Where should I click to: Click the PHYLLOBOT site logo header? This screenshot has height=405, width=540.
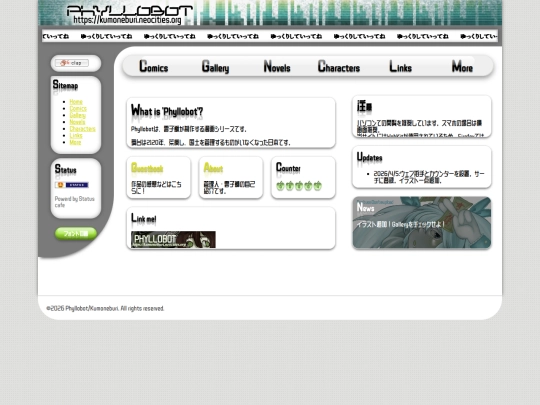coord(129,11)
